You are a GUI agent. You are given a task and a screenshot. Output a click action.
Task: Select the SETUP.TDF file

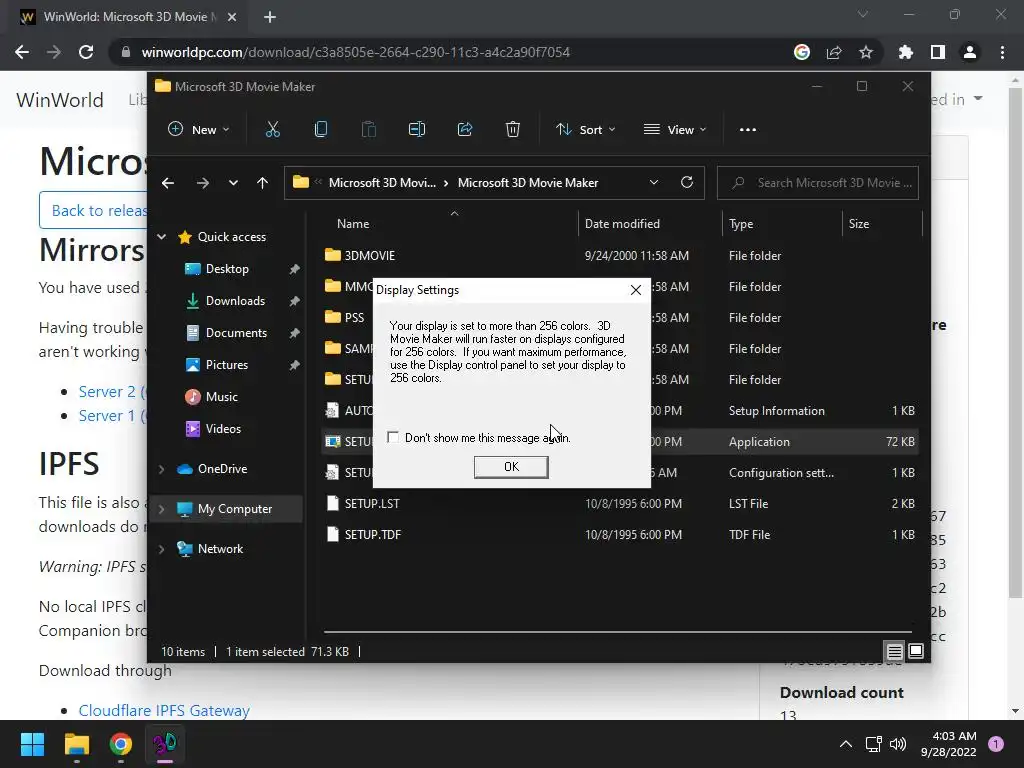point(373,534)
